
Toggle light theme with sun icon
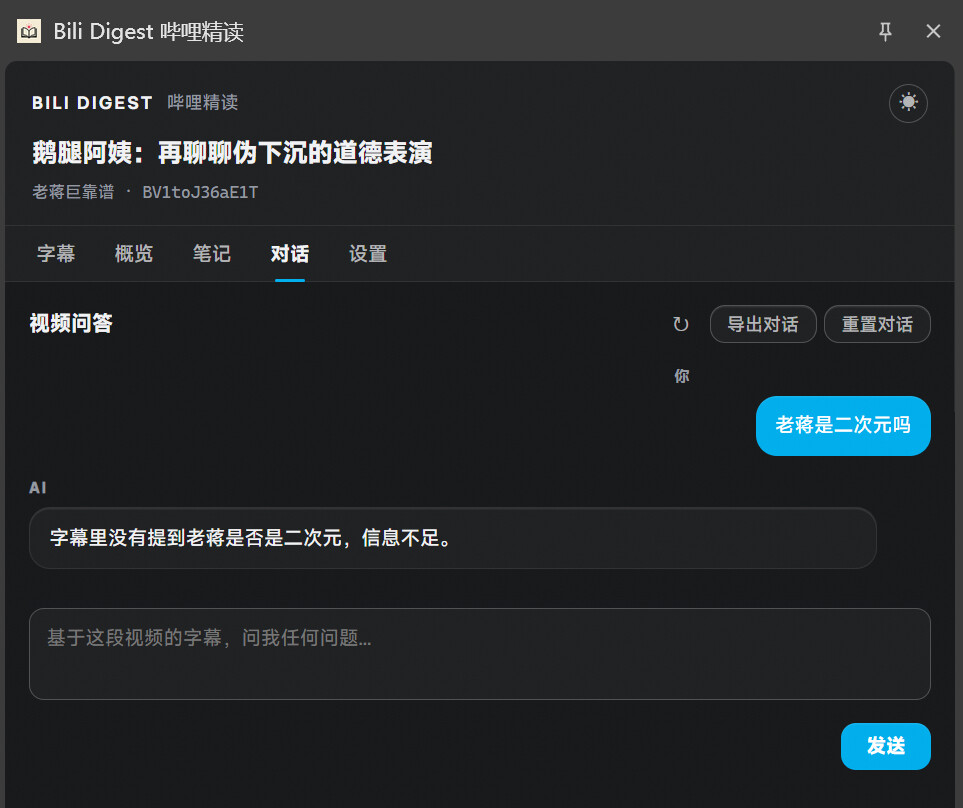coord(908,103)
